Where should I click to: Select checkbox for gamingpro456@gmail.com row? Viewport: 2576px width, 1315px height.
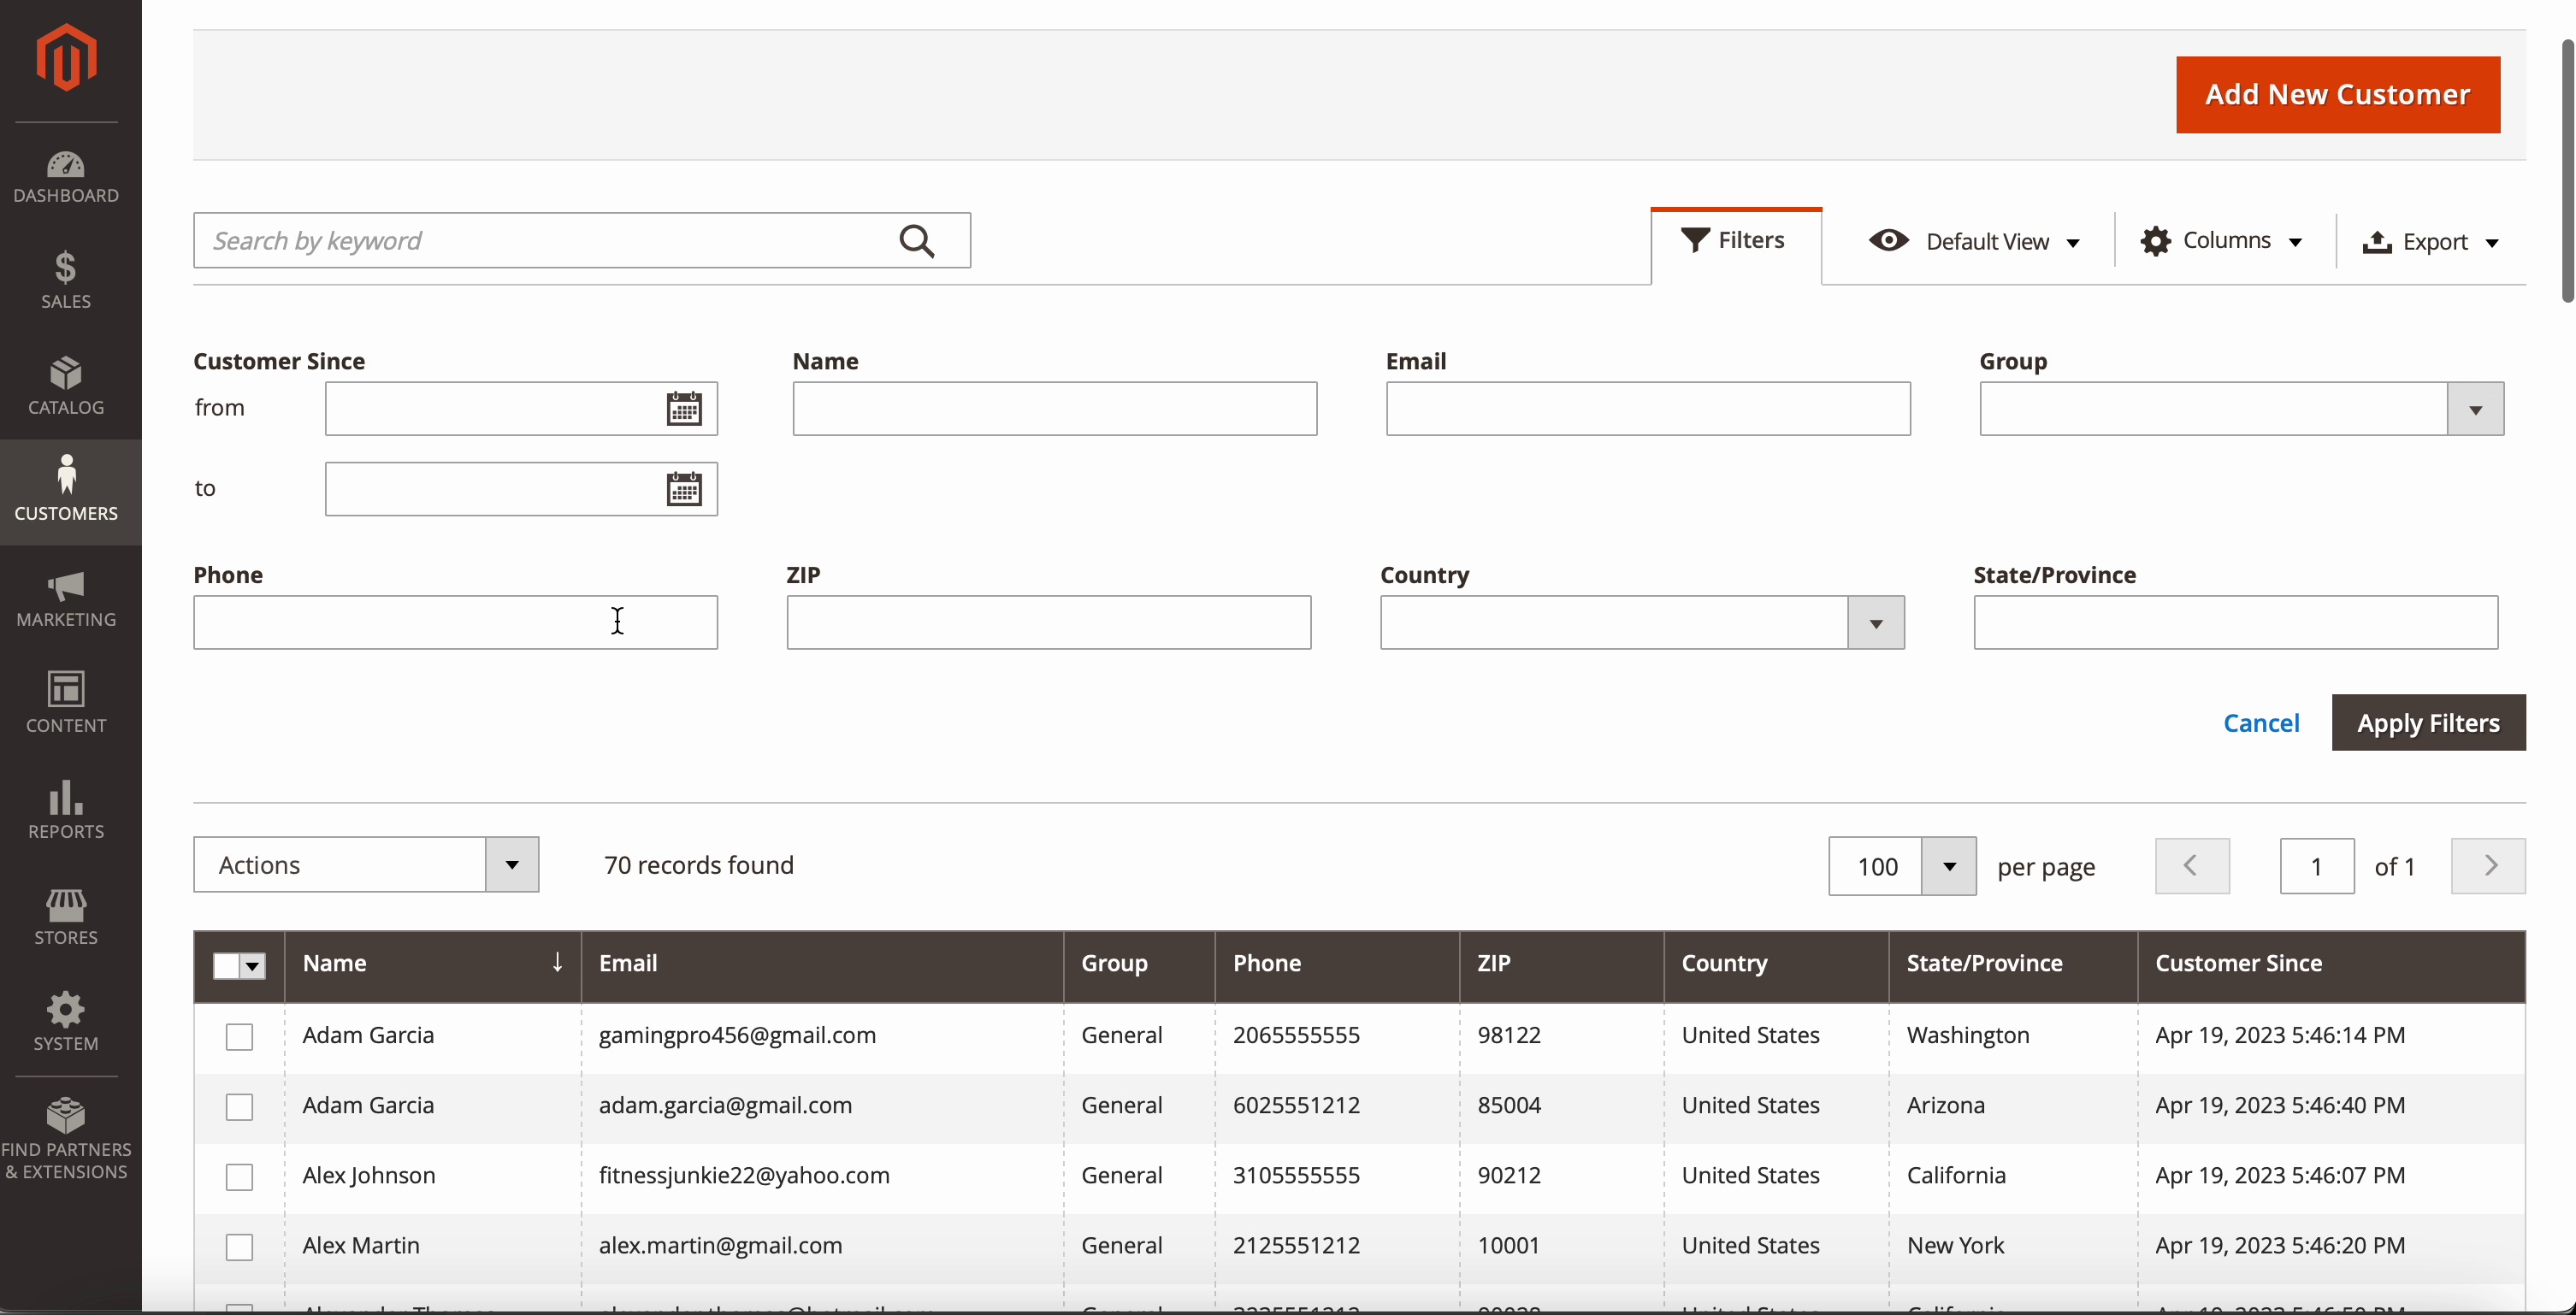click(x=239, y=1037)
